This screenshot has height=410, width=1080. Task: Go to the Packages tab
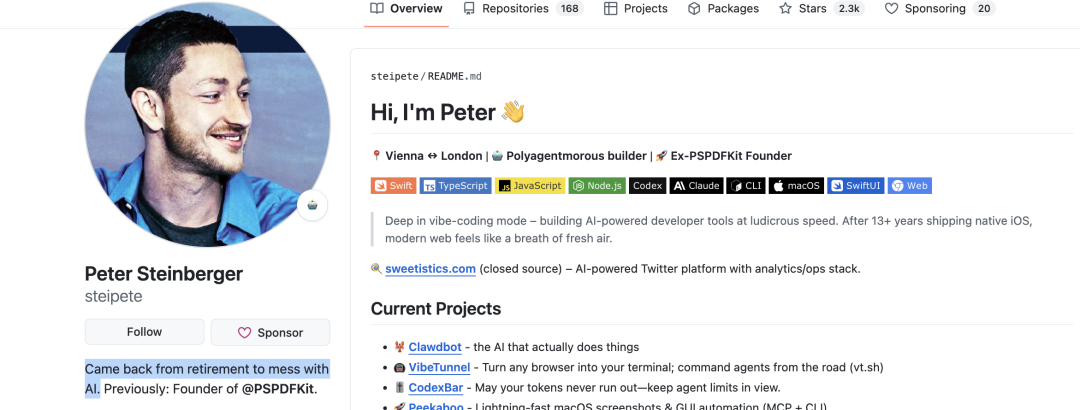tap(726, 9)
